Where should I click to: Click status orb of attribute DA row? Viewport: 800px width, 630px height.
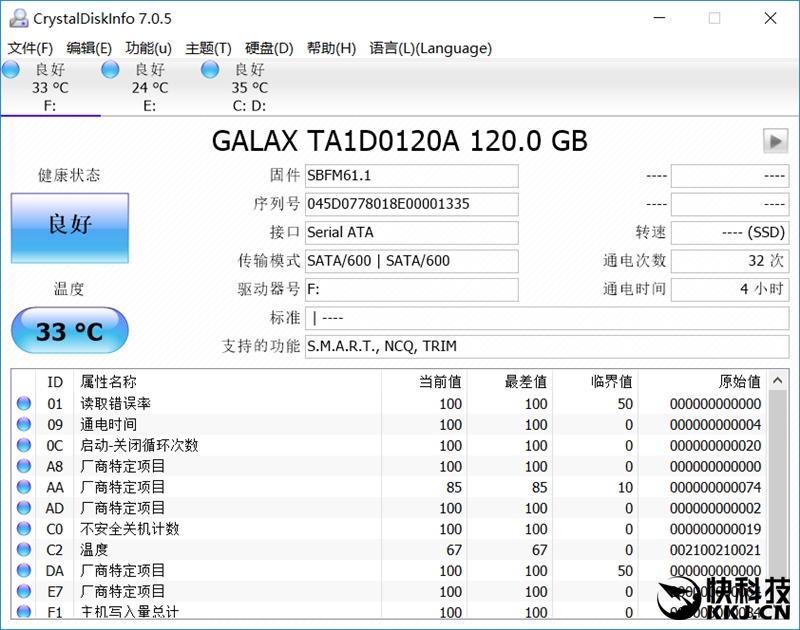pos(24,571)
